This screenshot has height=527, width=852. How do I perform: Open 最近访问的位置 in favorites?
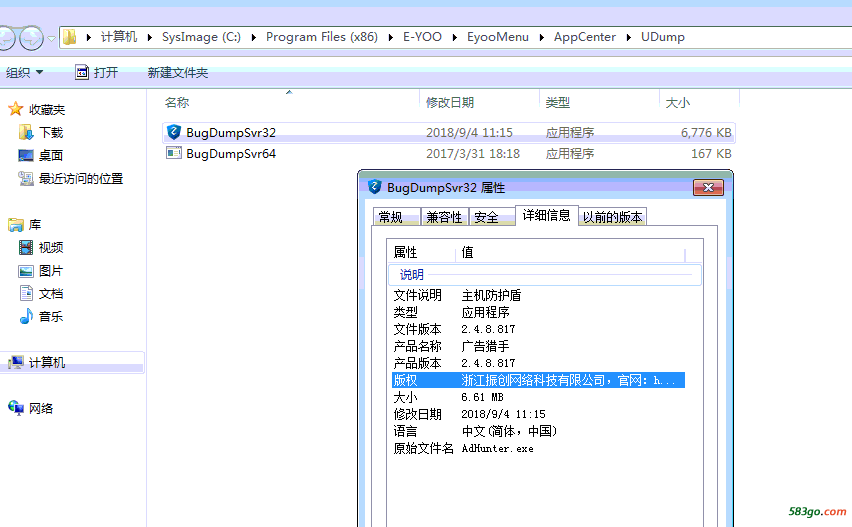(80, 178)
